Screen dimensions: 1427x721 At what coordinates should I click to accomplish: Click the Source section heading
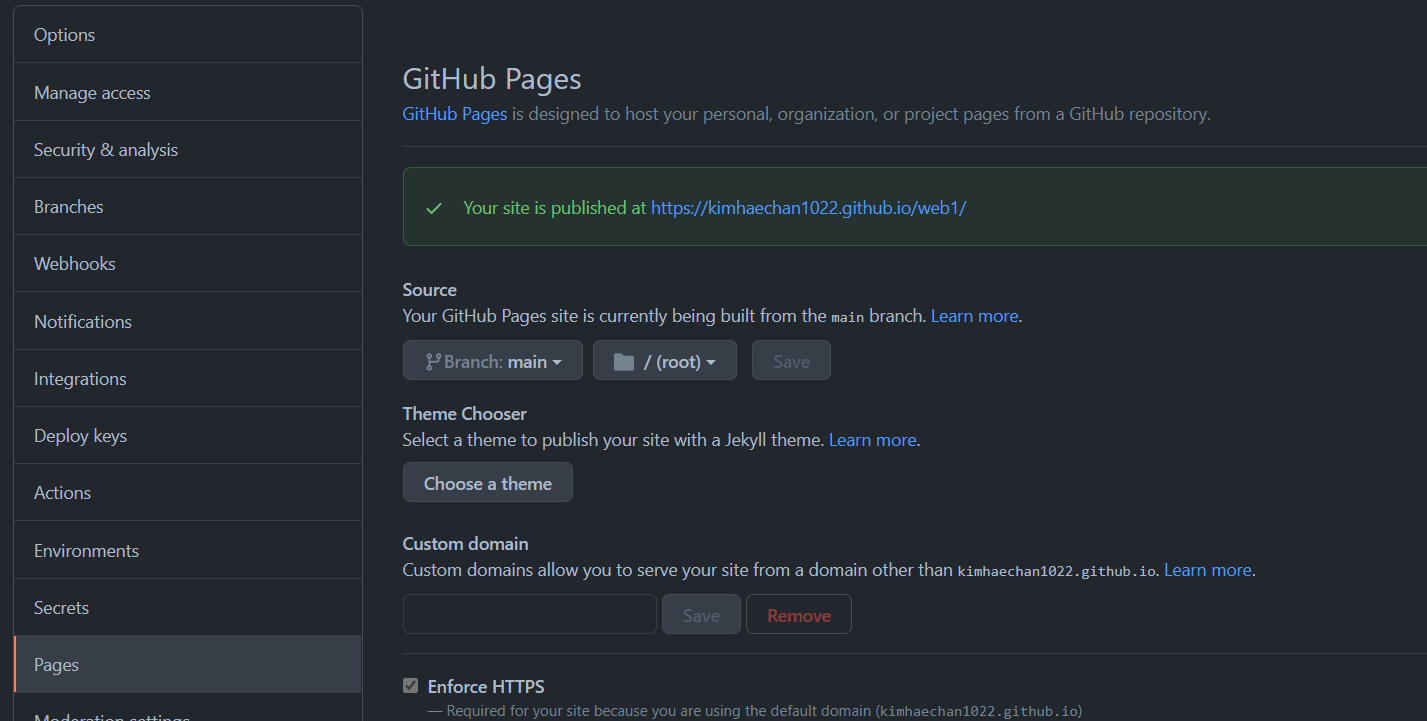click(x=430, y=290)
